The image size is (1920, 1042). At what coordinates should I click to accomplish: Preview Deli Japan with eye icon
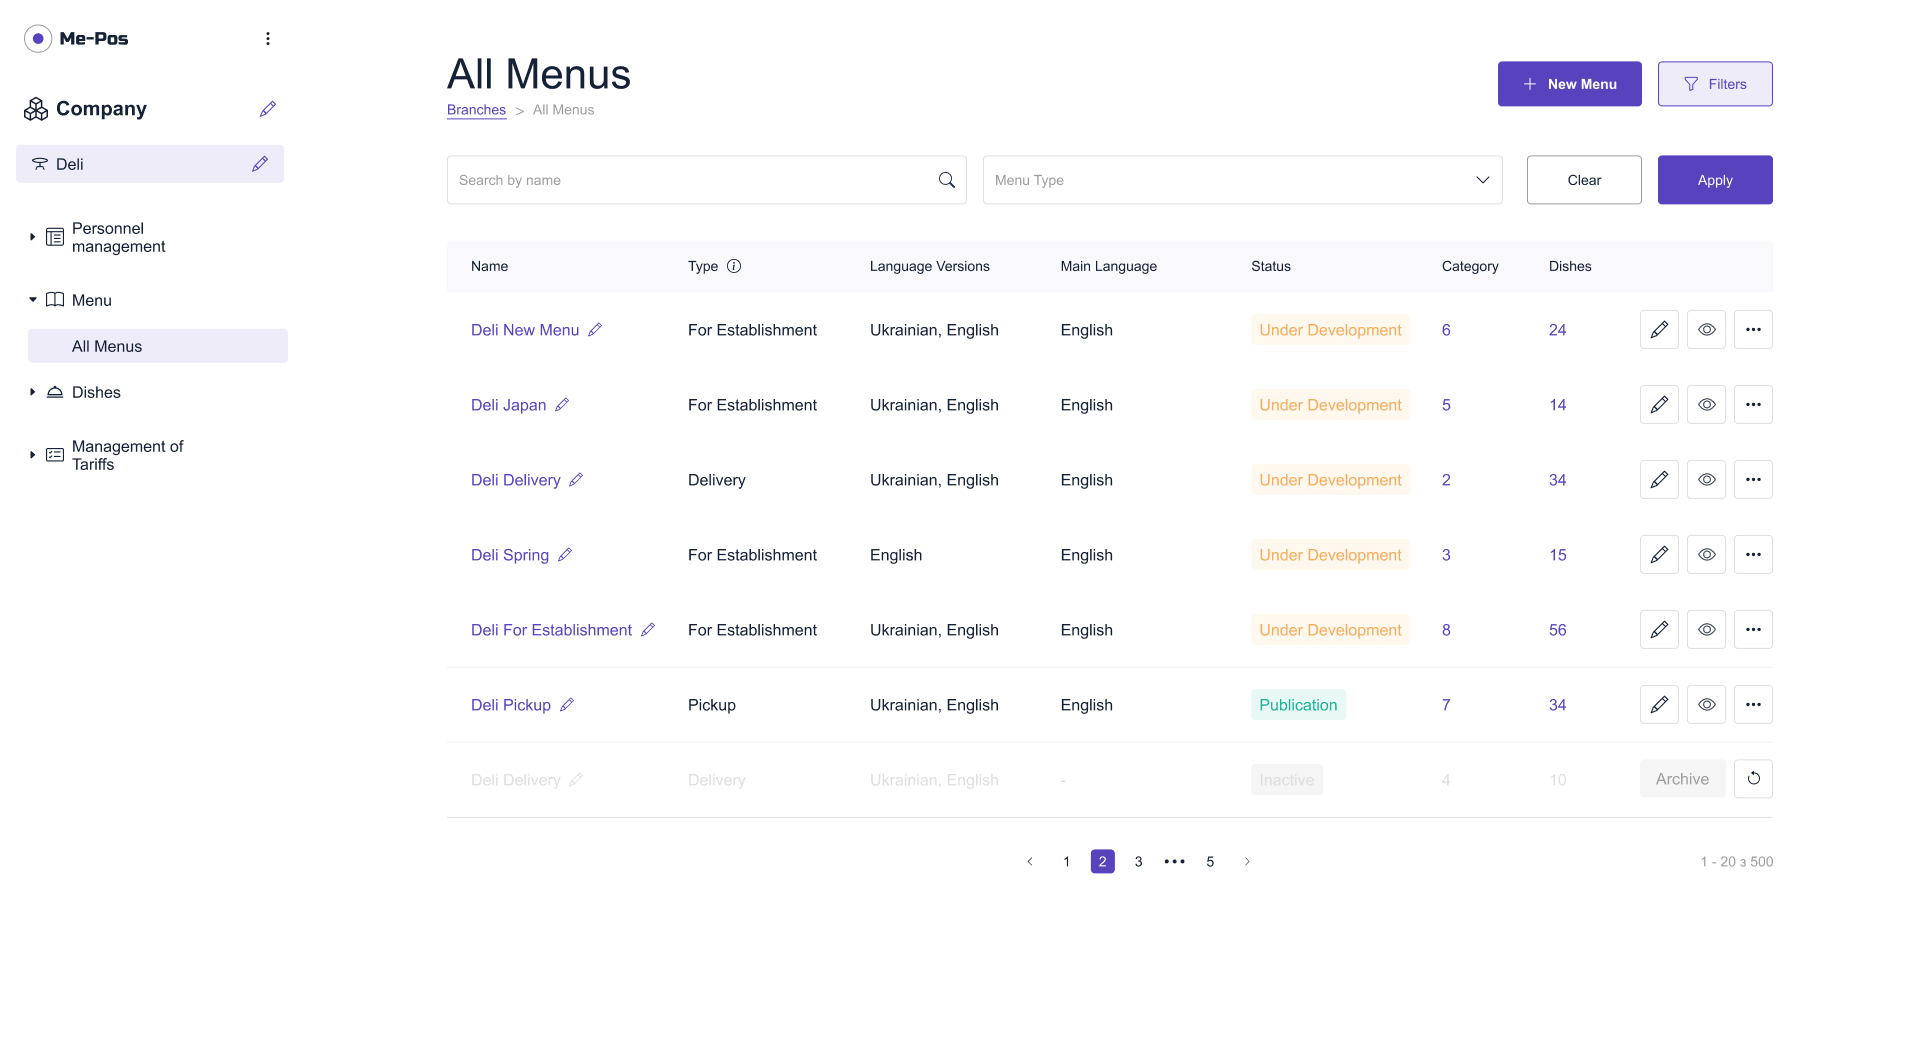pos(1706,405)
